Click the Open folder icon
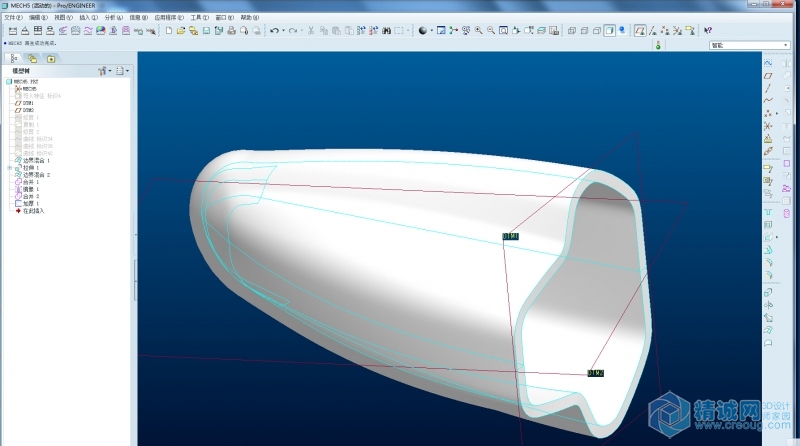Viewport: 800px width, 446px height. 181,31
